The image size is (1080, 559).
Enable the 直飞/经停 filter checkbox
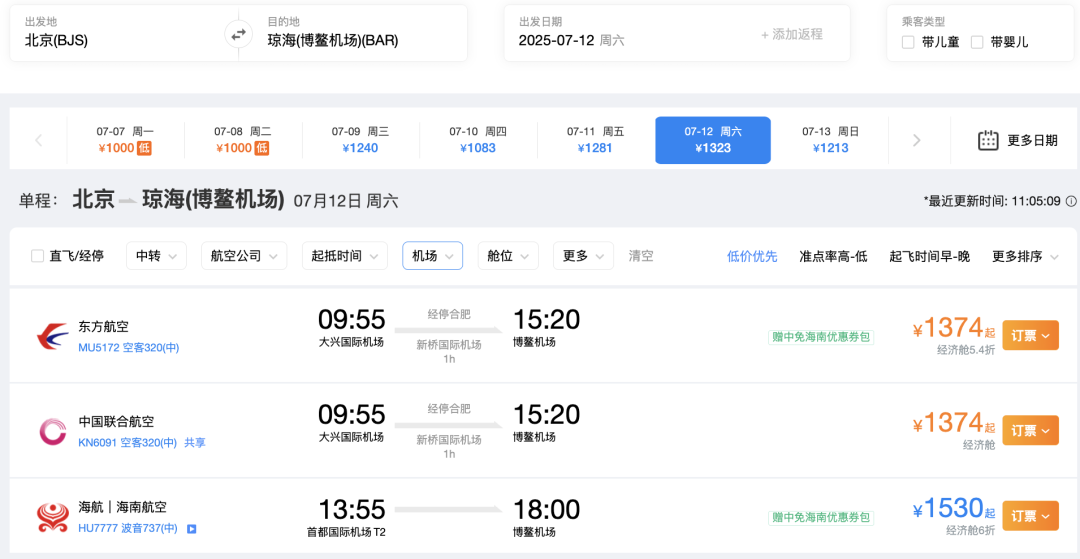37,256
